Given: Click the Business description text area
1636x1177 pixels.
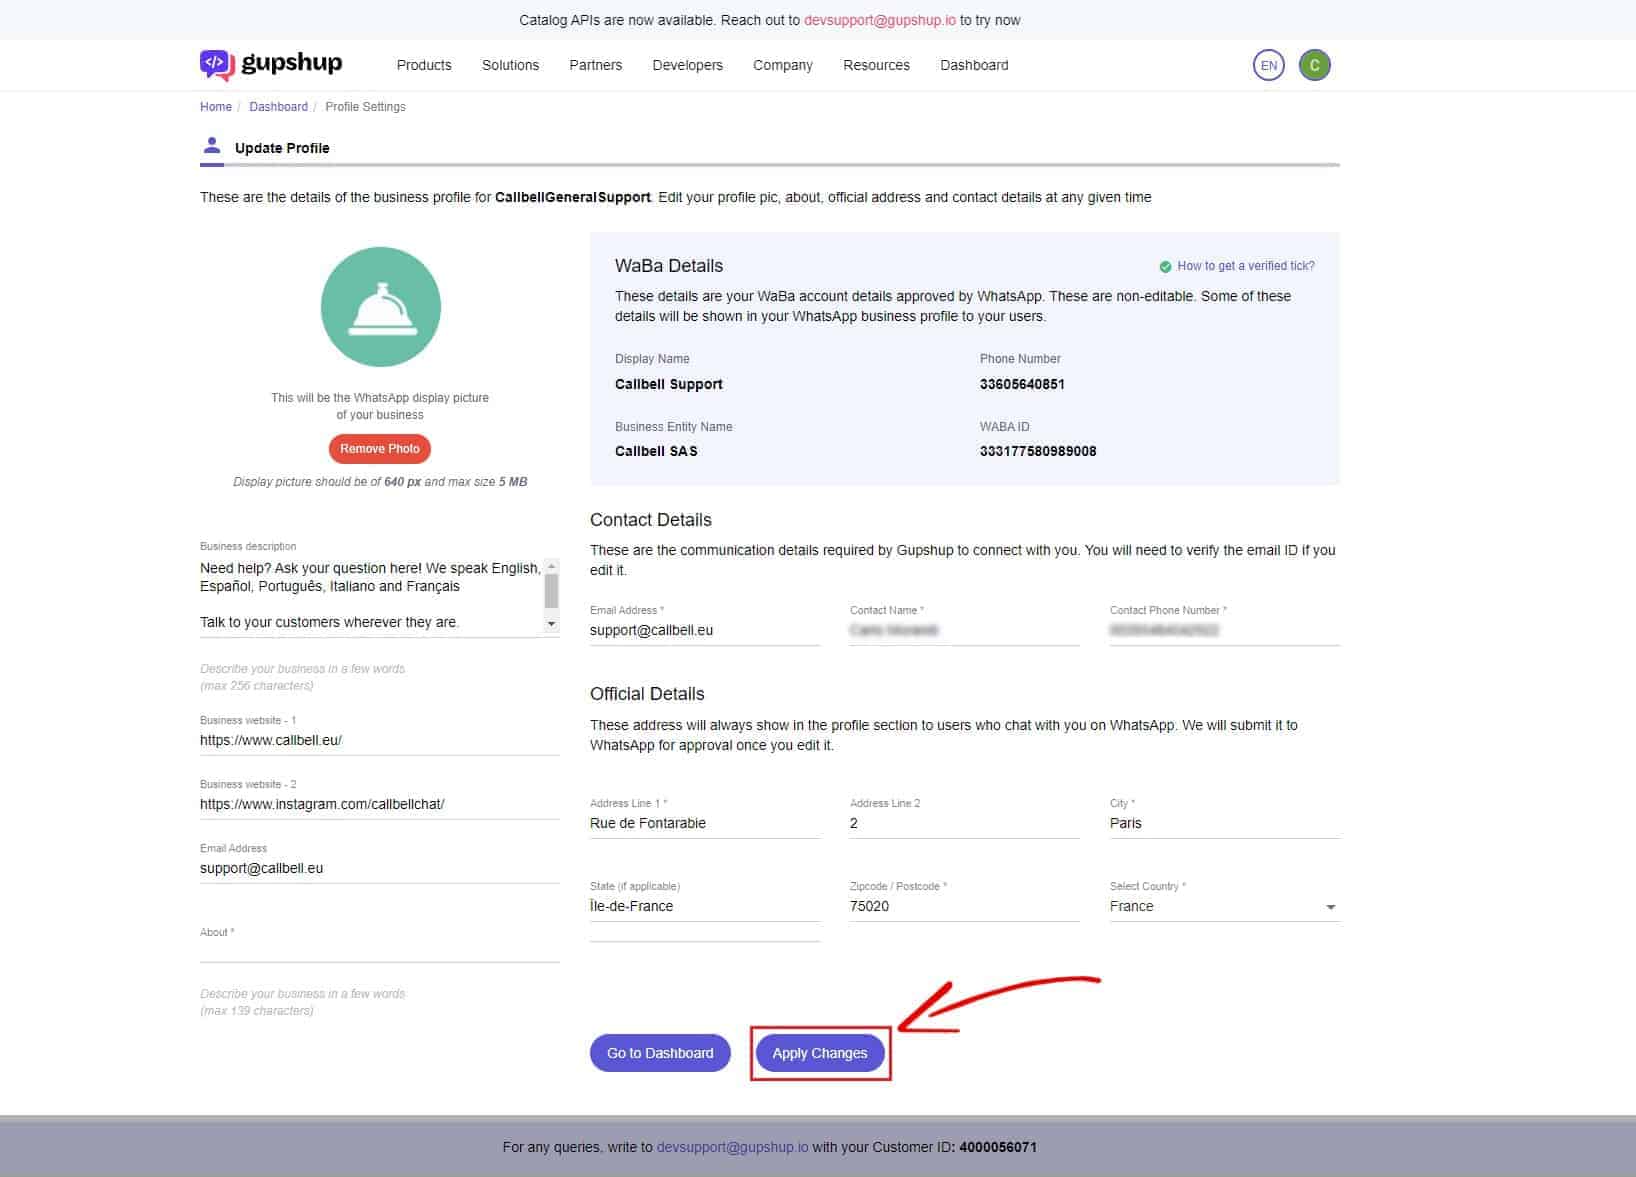Looking at the screenshot, I should pos(371,596).
